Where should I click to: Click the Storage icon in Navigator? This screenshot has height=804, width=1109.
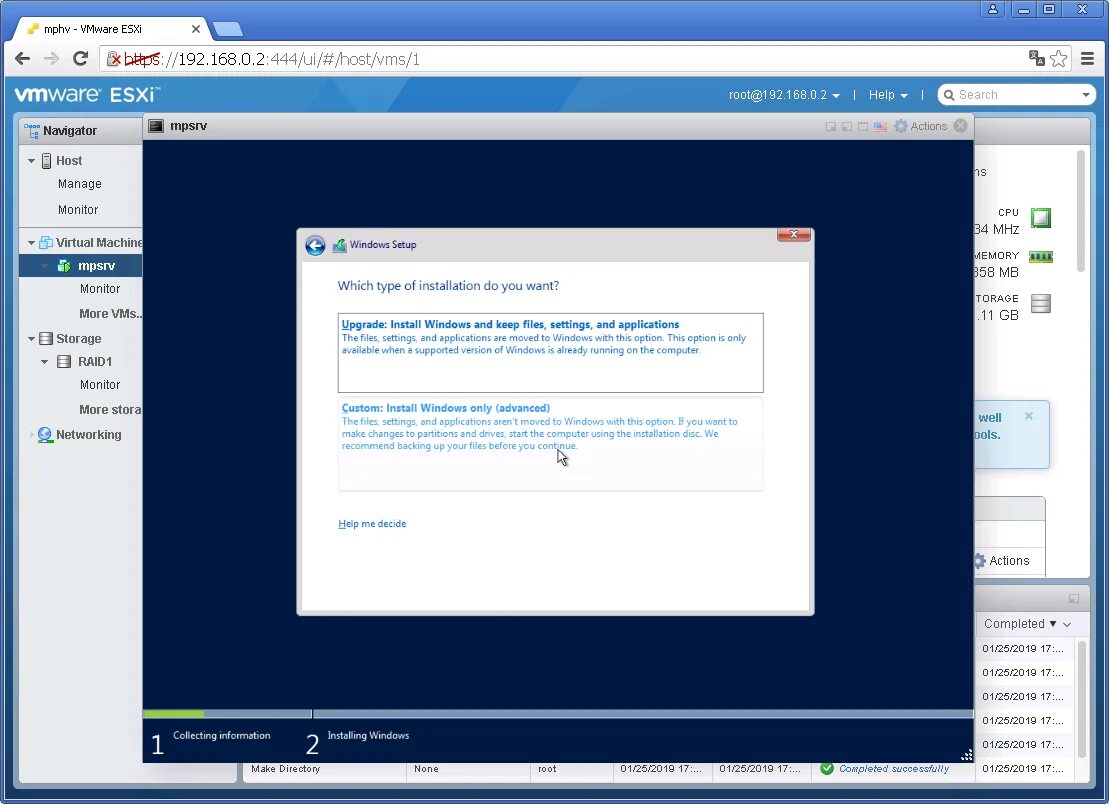pos(46,339)
